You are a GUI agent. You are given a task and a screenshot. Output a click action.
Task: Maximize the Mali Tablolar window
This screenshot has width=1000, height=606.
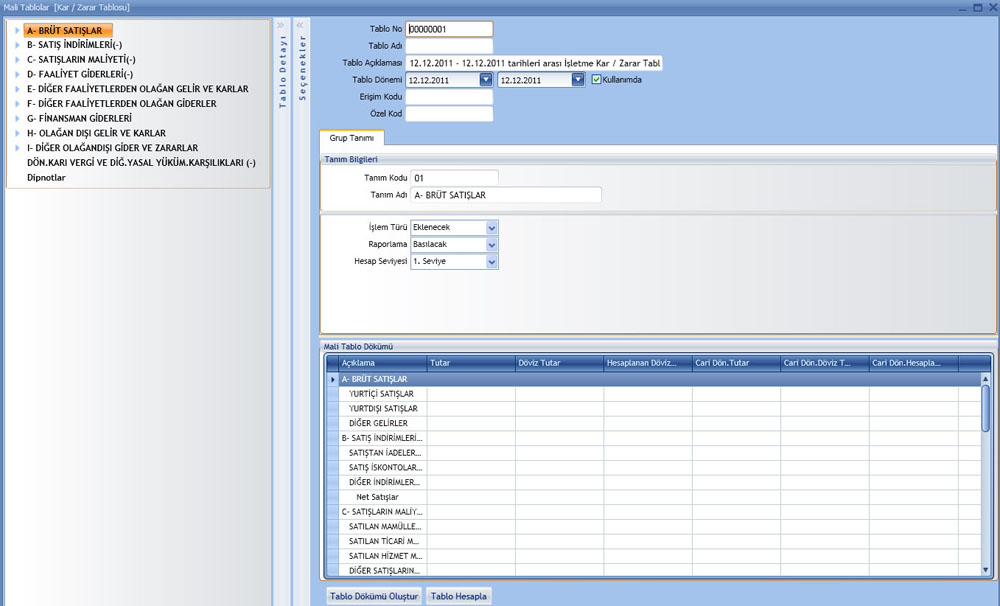pos(978,8)
